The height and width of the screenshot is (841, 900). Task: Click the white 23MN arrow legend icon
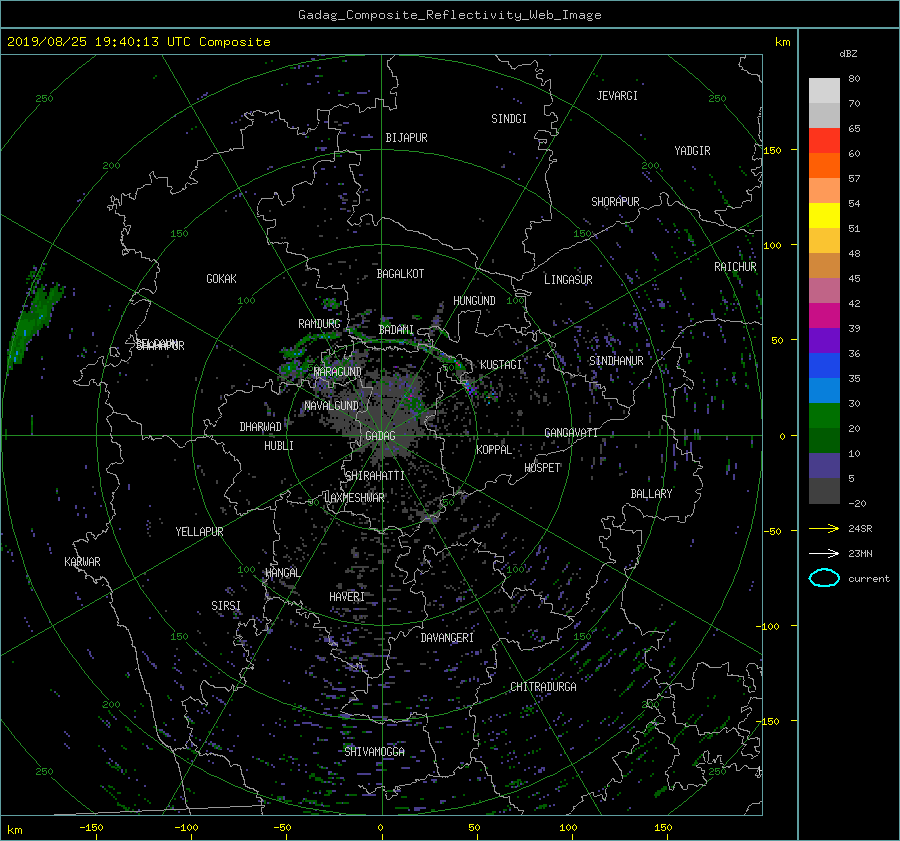(824, 553)
